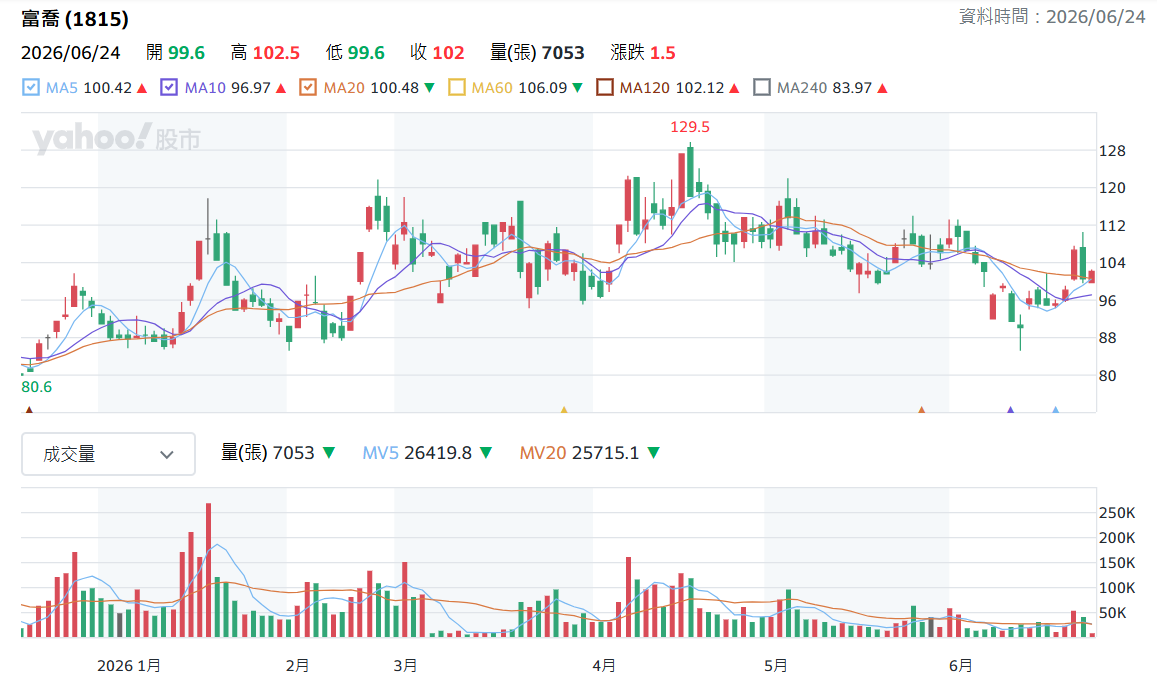Click the MA5 value 100.42
Image resolution: width=1157 pixels, height=681 pixels.
108,88
